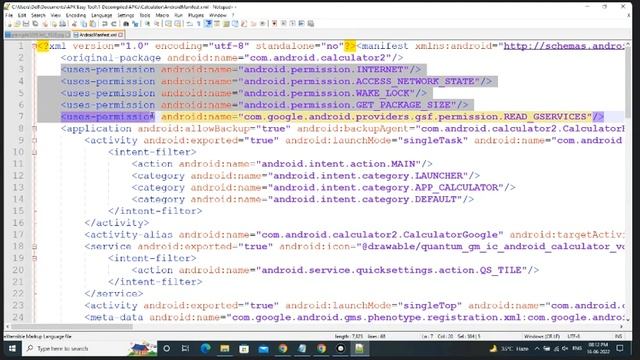Toggle the highlighted Indent guide icon
This screenshot has height=360, width=640.
[208, 24]
